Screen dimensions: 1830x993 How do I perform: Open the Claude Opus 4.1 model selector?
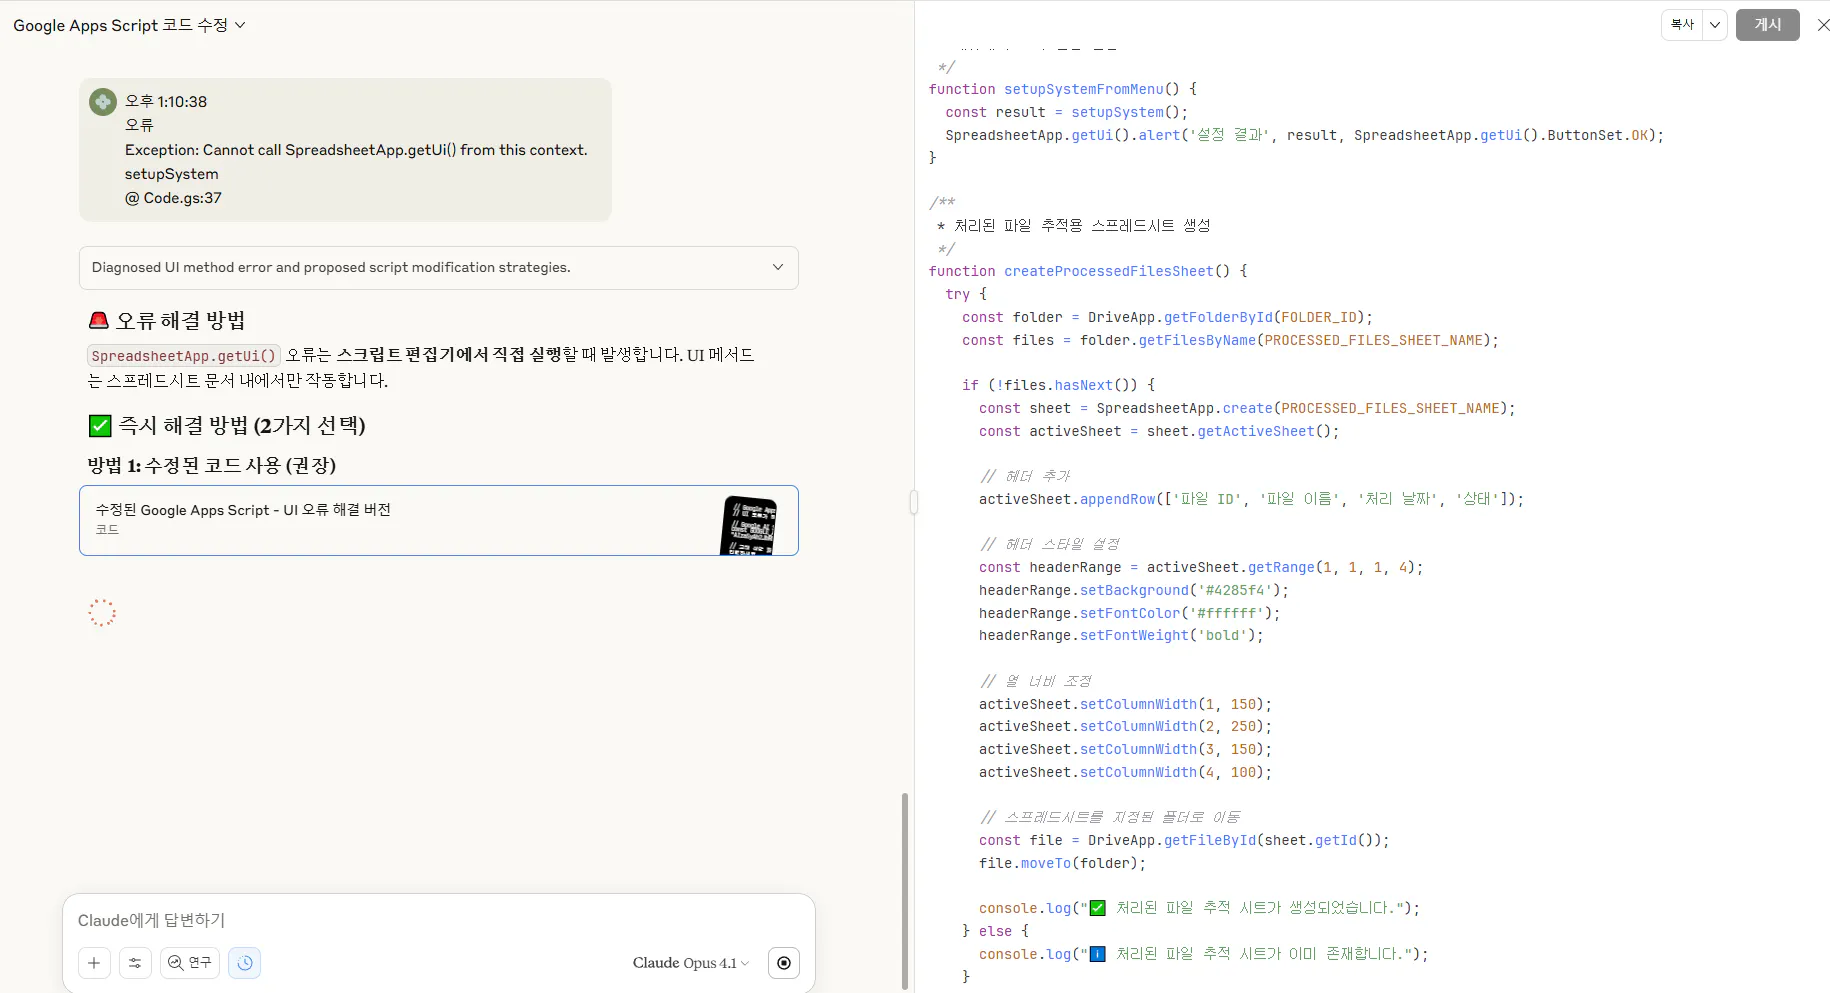690,963
